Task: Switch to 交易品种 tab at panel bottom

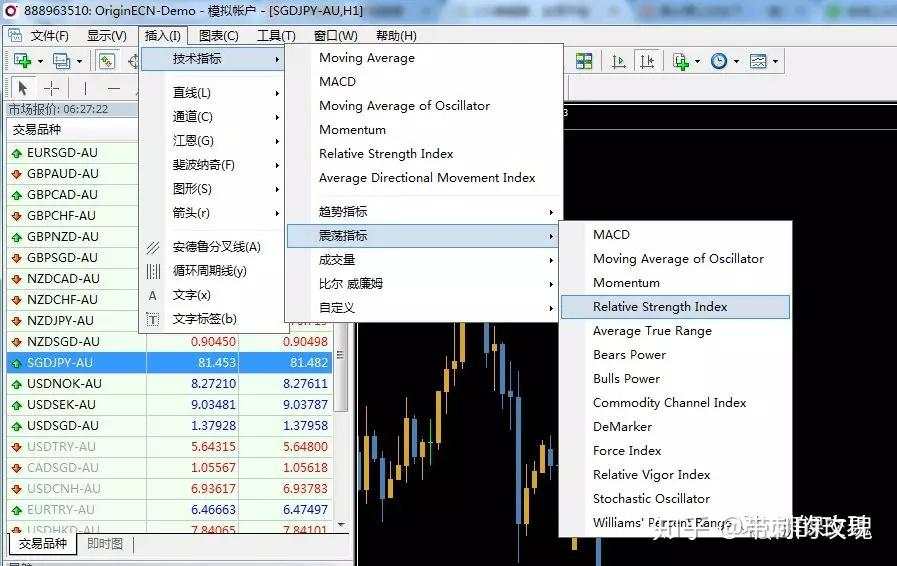Action: (x=43, y=544)
